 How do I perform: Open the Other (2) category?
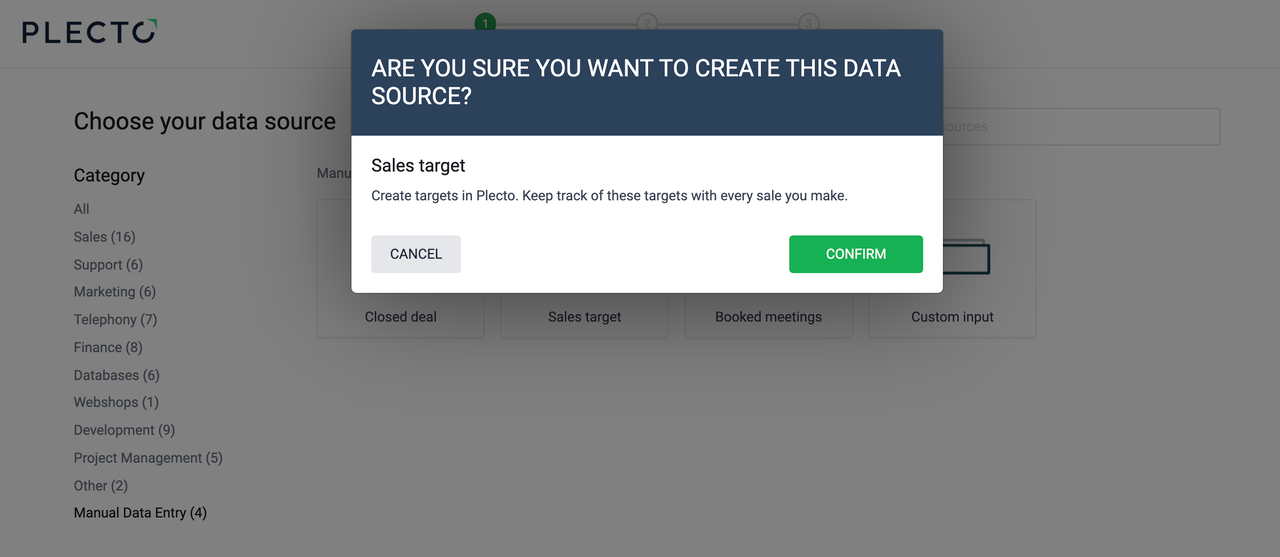tap(100, 485)
